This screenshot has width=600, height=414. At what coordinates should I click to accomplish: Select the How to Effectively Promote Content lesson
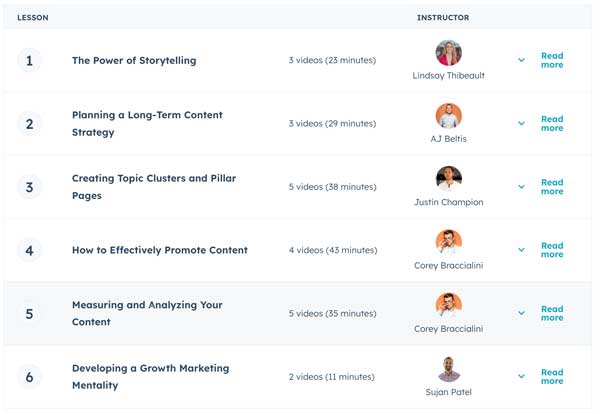click(159, 250)
